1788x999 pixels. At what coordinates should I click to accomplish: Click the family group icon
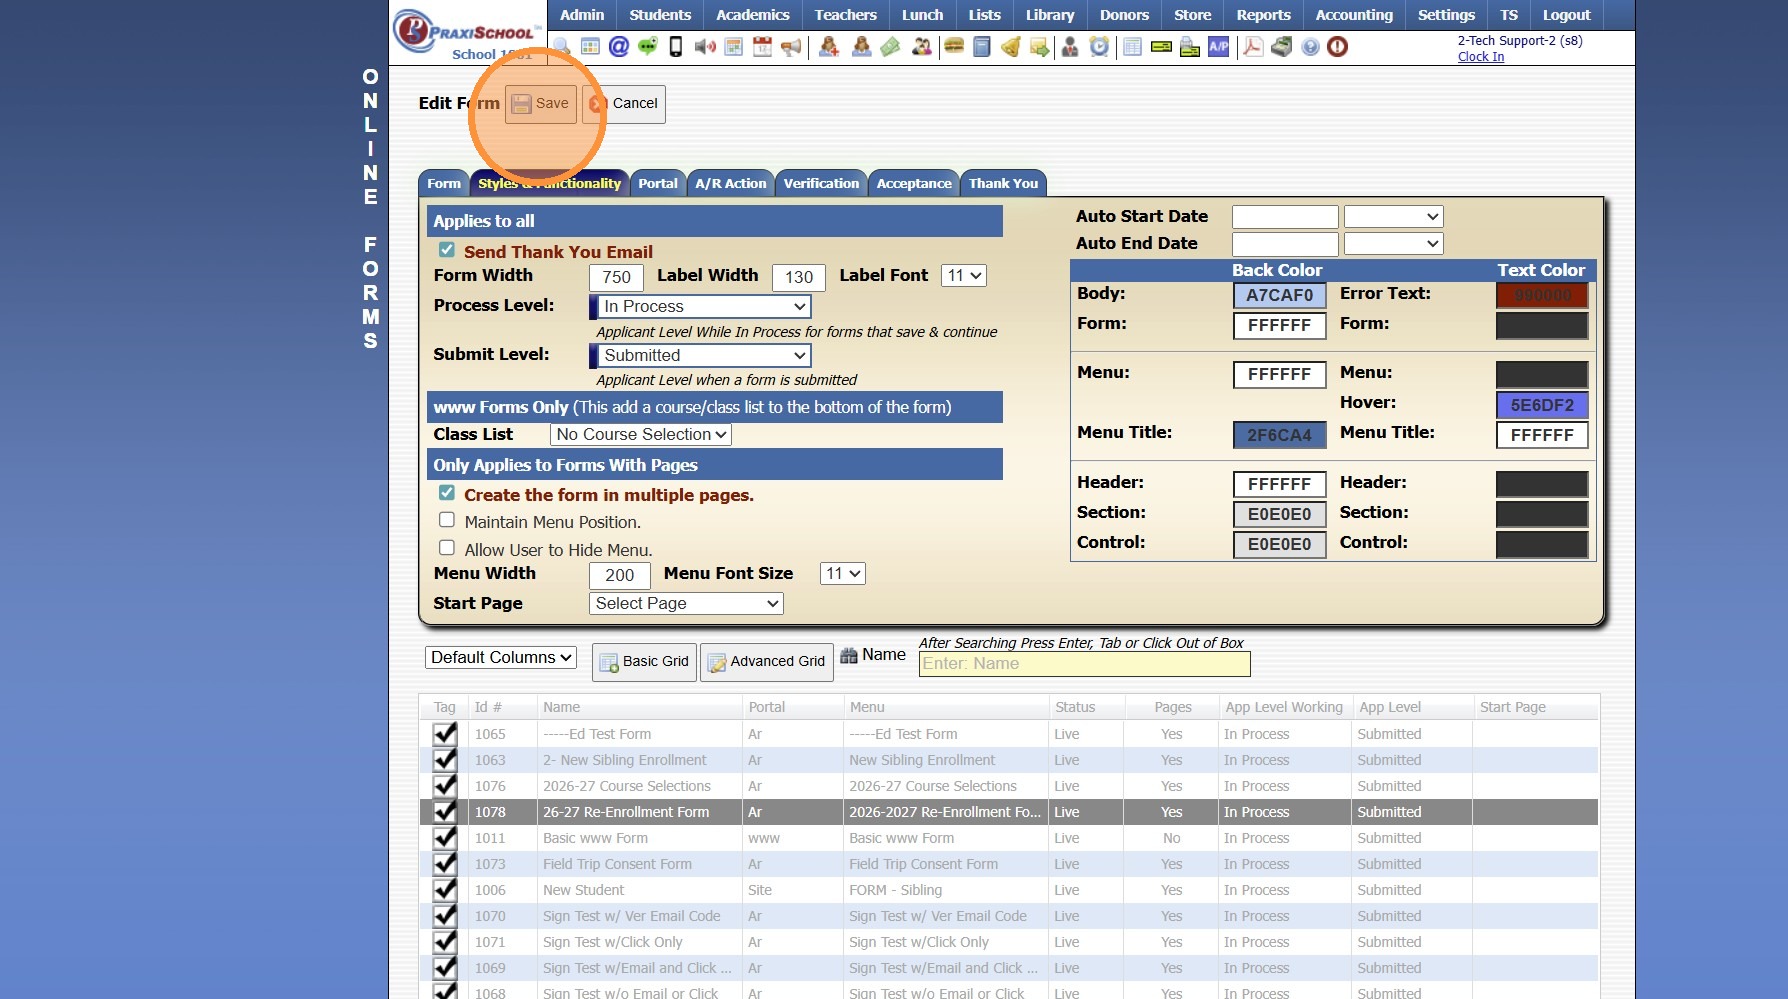pyautogui.click(x=921, y=46)
